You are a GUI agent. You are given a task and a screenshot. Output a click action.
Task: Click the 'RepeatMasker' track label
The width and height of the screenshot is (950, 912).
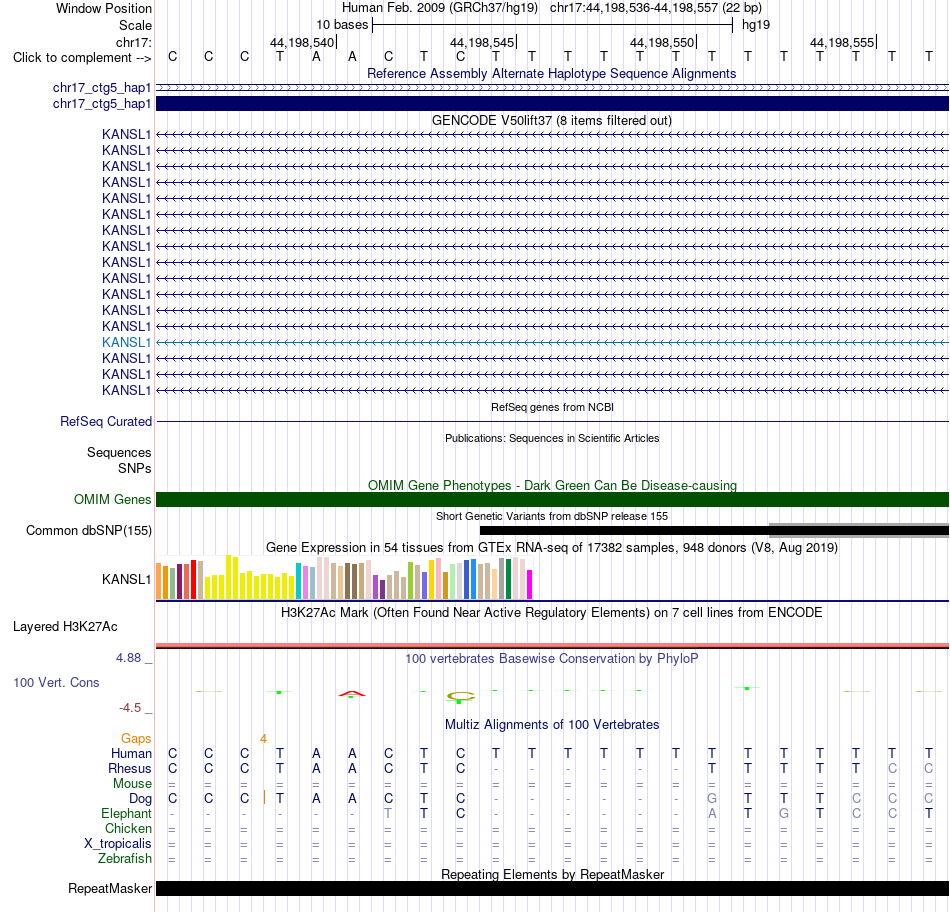tap(110, 888)
